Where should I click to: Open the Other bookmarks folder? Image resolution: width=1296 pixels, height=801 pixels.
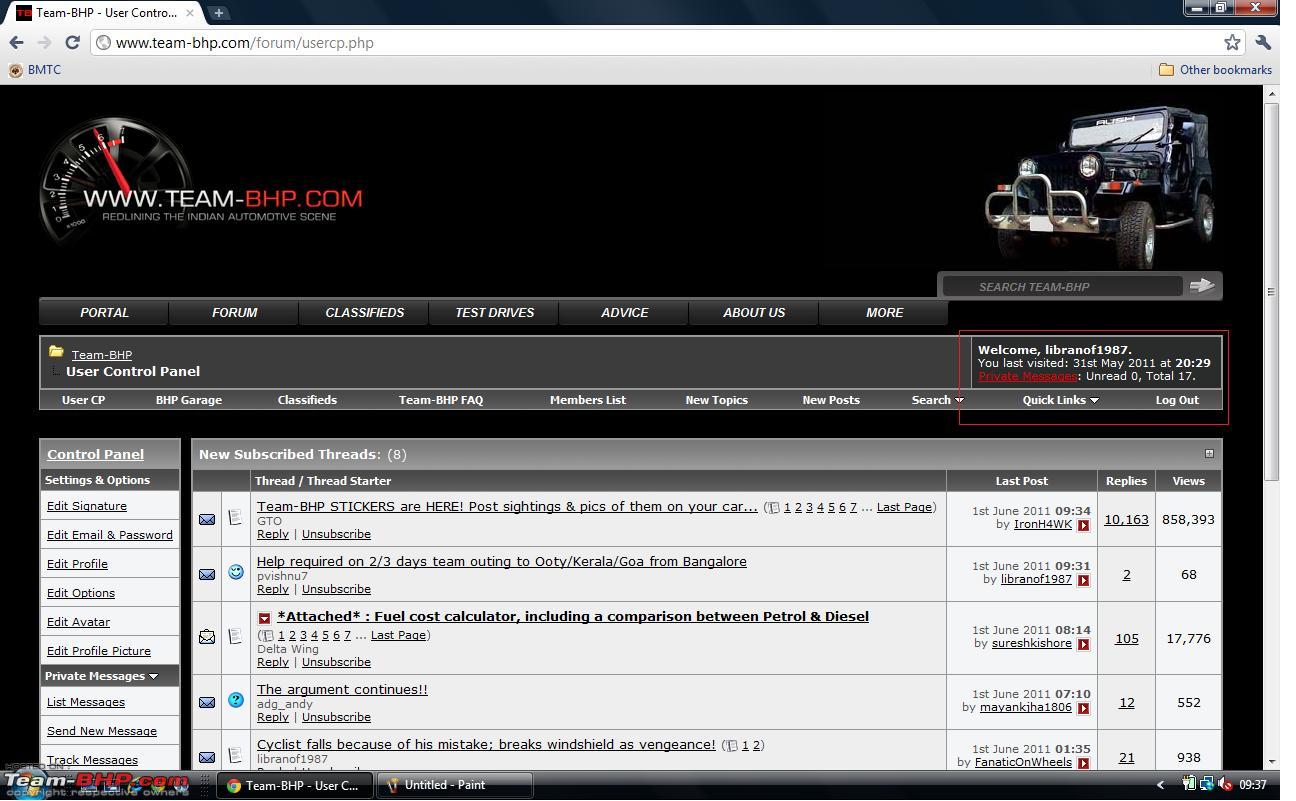pyautogui.click(x=1215, y=70)
